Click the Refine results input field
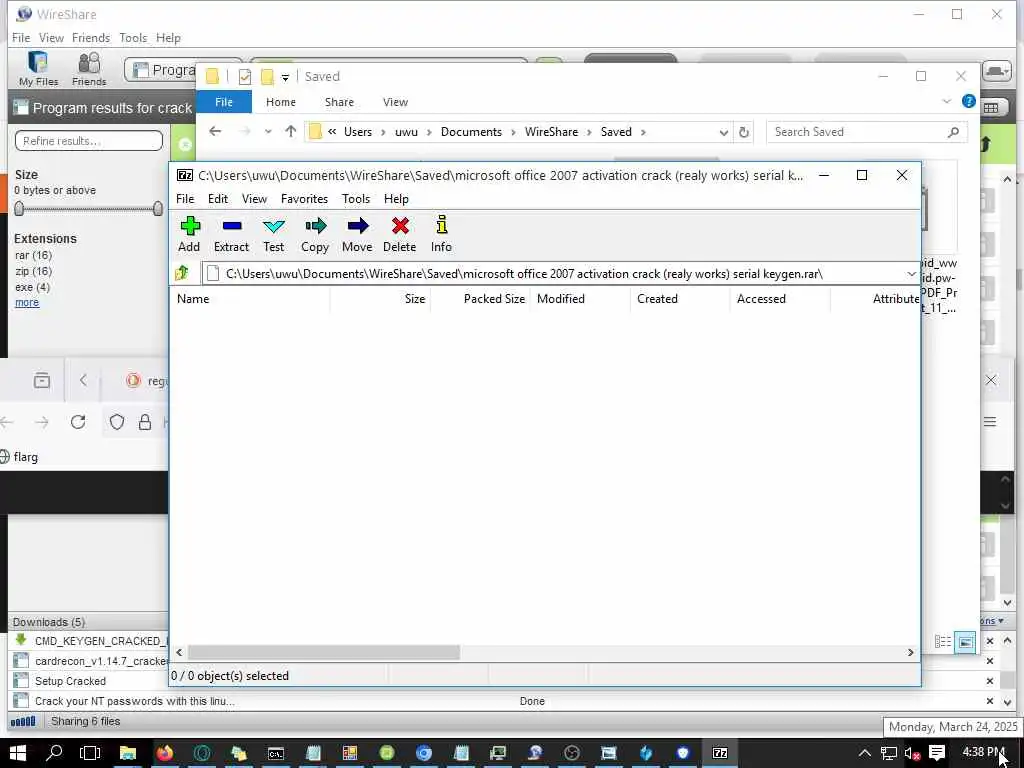This screenshot has width=1024, height=768. click(x=89, y=140)
